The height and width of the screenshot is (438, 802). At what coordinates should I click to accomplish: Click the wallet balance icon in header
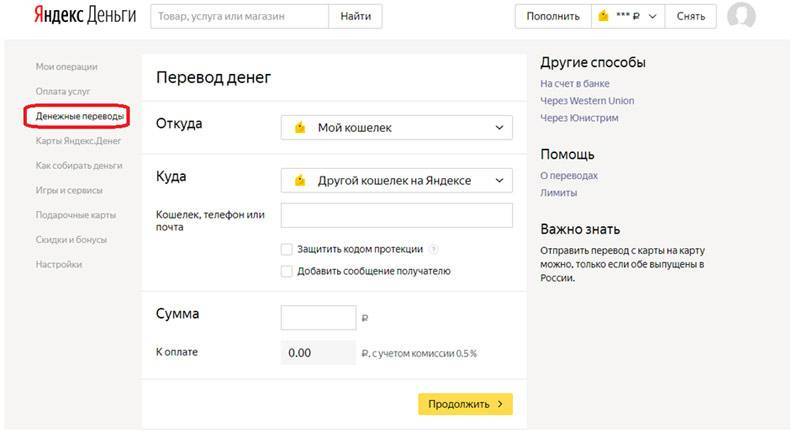[x=603, y=16]
